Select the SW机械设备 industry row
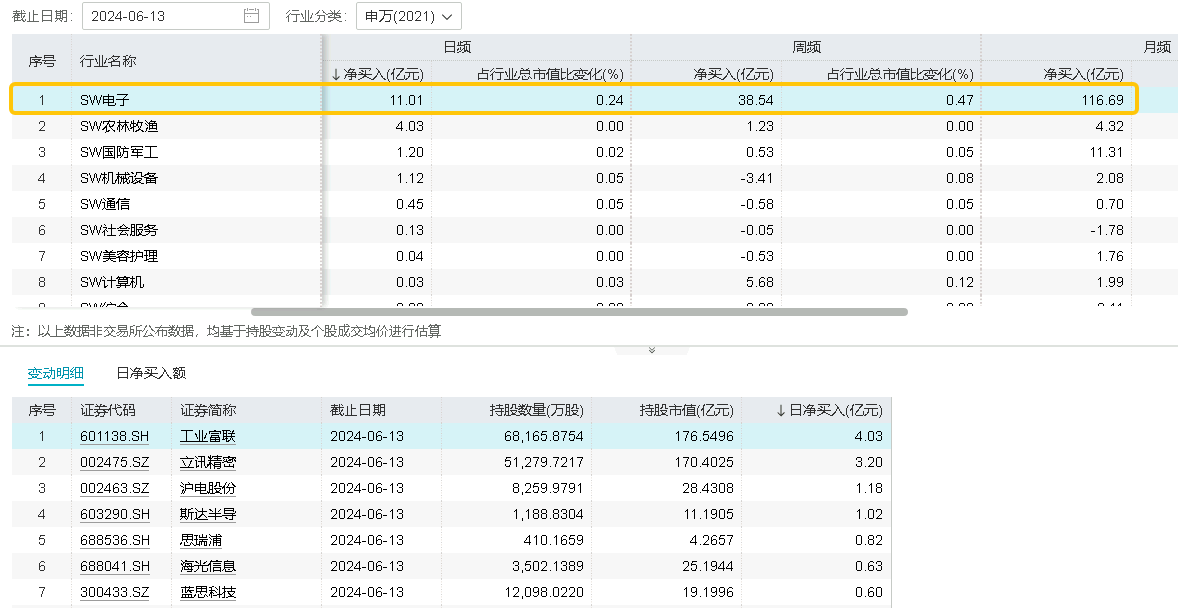1178x608 pixels. [595, 178]
